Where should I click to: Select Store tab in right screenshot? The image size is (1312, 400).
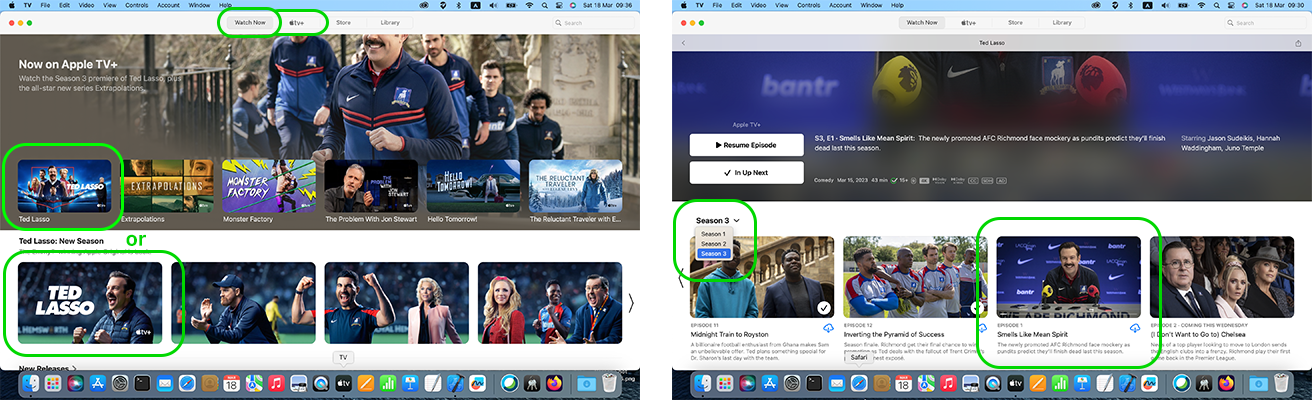click(1015, 22)
